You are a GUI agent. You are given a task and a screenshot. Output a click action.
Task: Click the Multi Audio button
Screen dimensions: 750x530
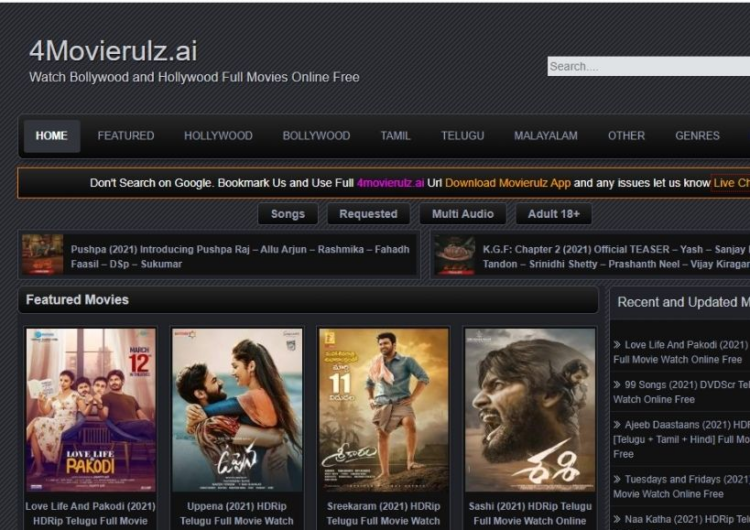tap(463, 214)
